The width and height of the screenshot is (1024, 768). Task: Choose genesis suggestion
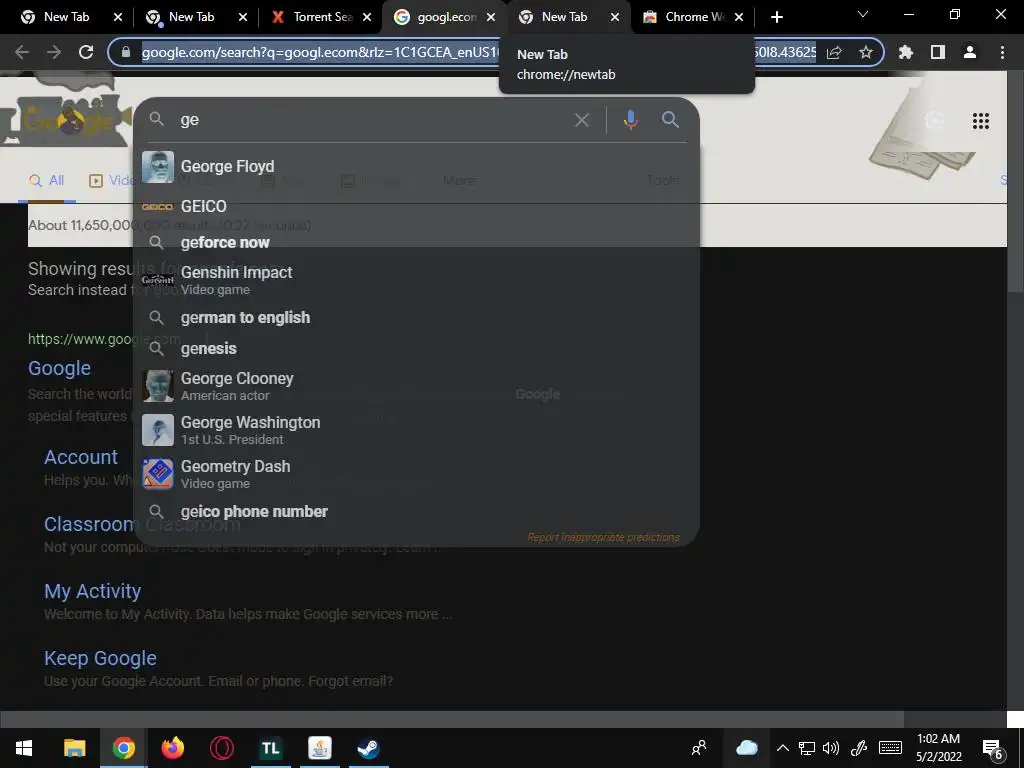pos(416,349)
